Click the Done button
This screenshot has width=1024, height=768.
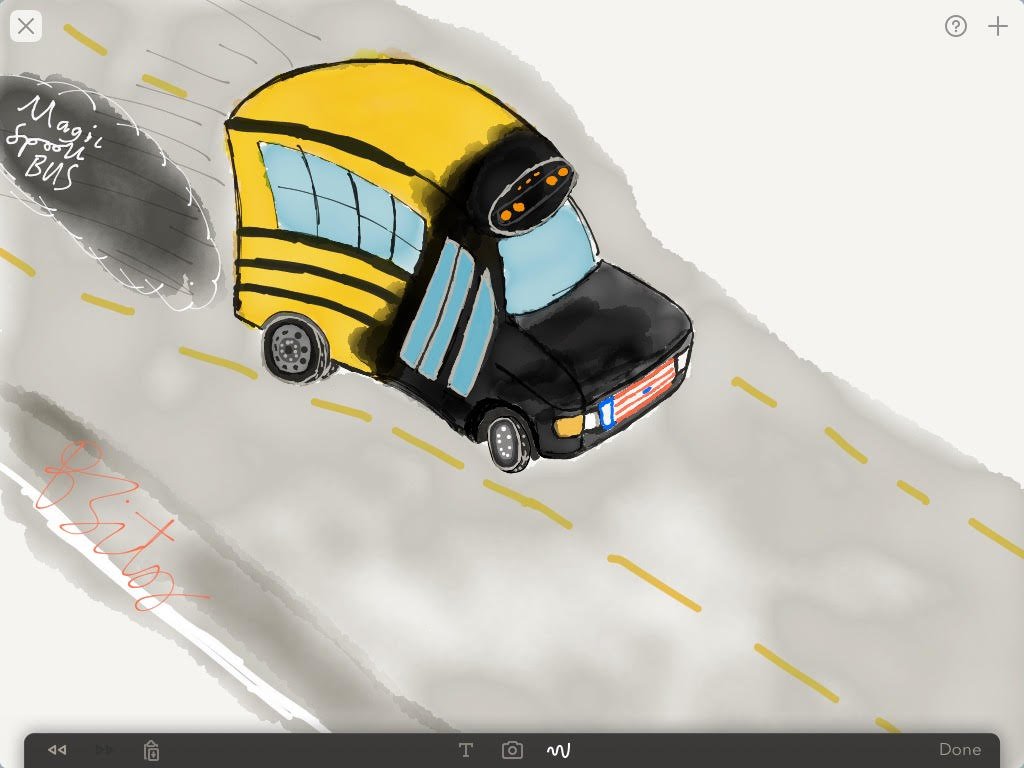pos(960,750)
